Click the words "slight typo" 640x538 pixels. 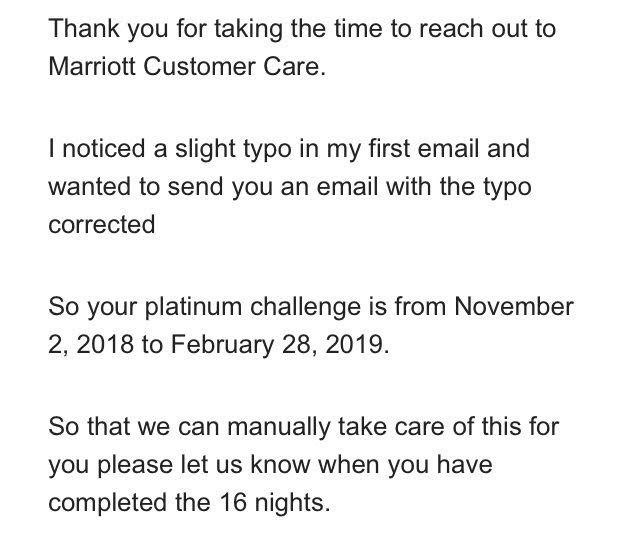[233, 149]
